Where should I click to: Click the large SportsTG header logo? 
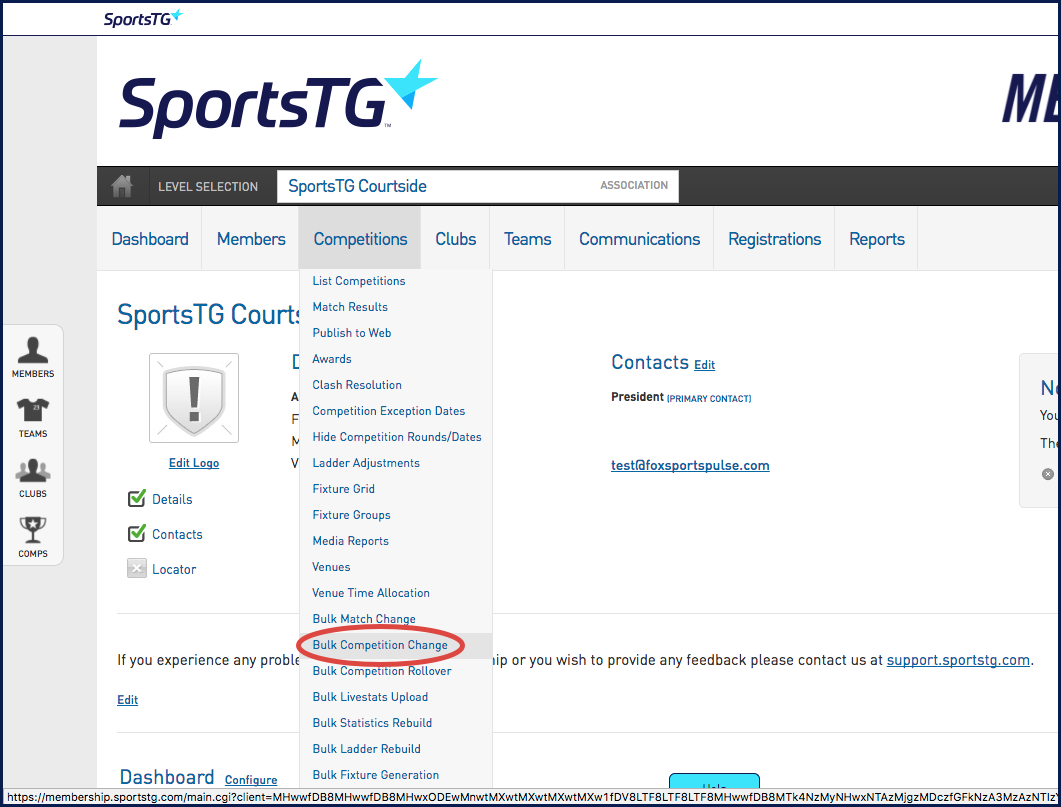[278, 101]
